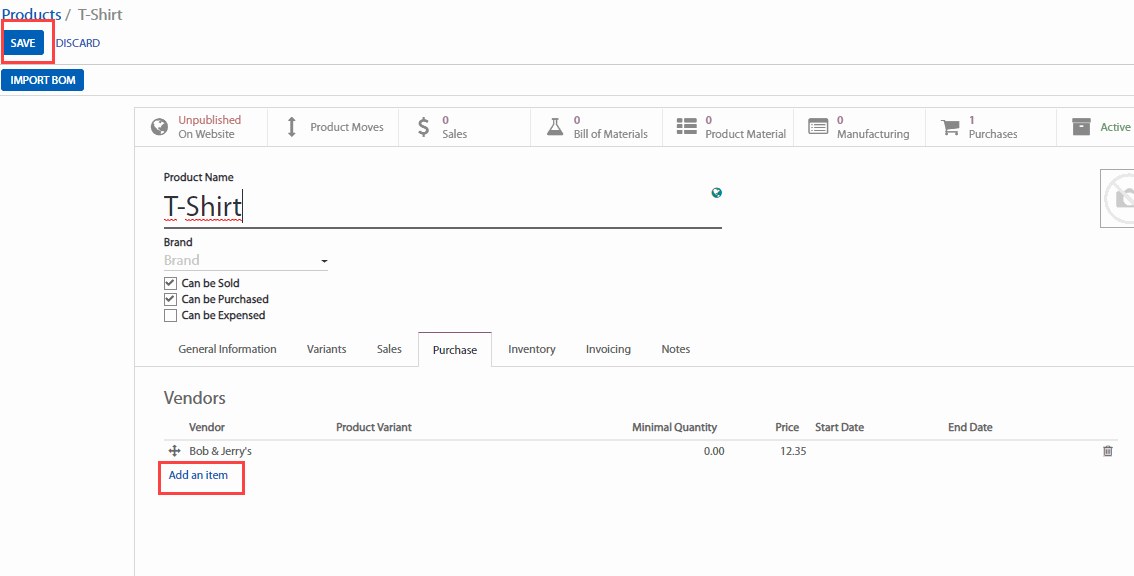Open Product Moves via arrows icon
The image size is (1134, 576).
(x=292, y=127)
